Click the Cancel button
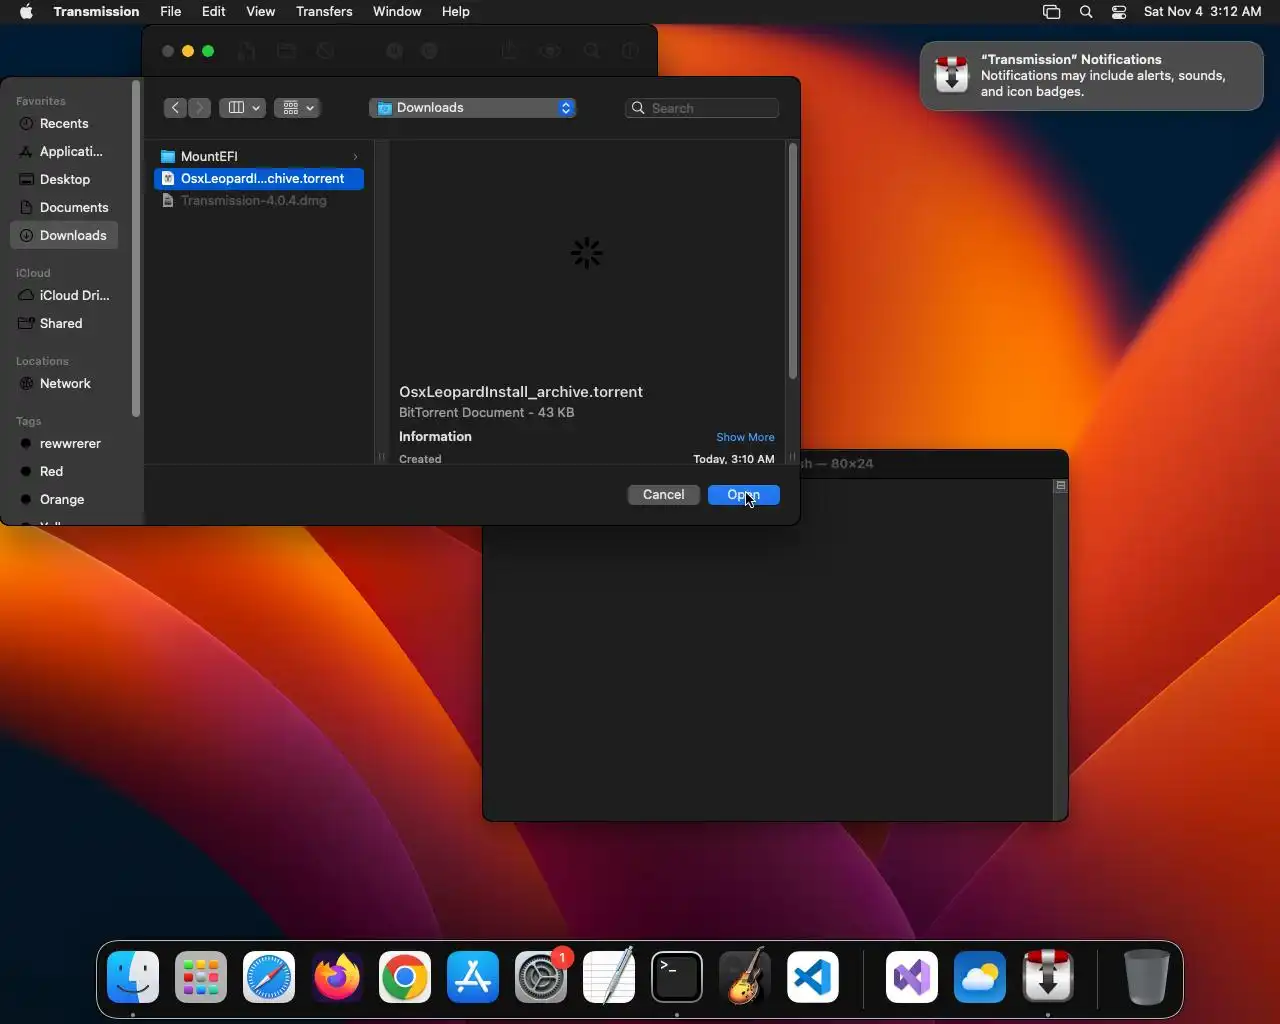 pos(664,495)
